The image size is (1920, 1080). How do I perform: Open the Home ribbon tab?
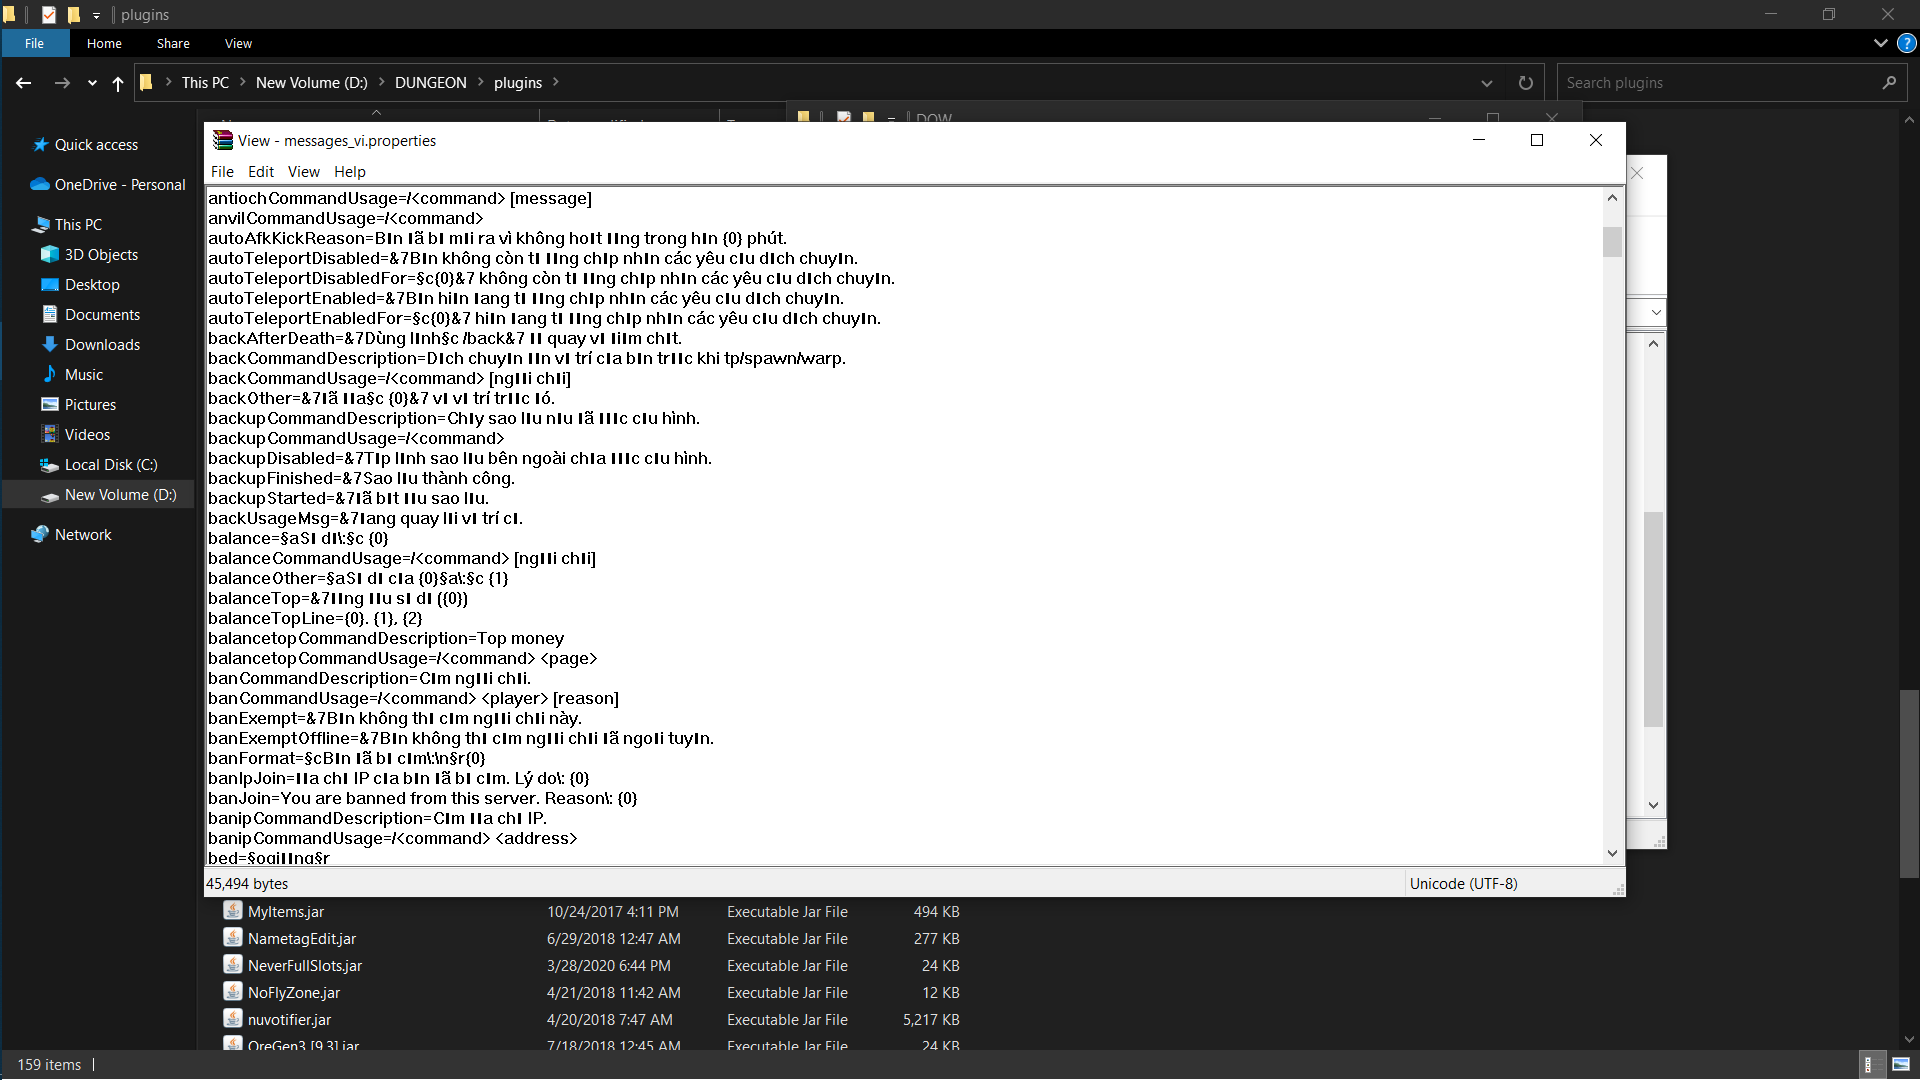[104, 43]
